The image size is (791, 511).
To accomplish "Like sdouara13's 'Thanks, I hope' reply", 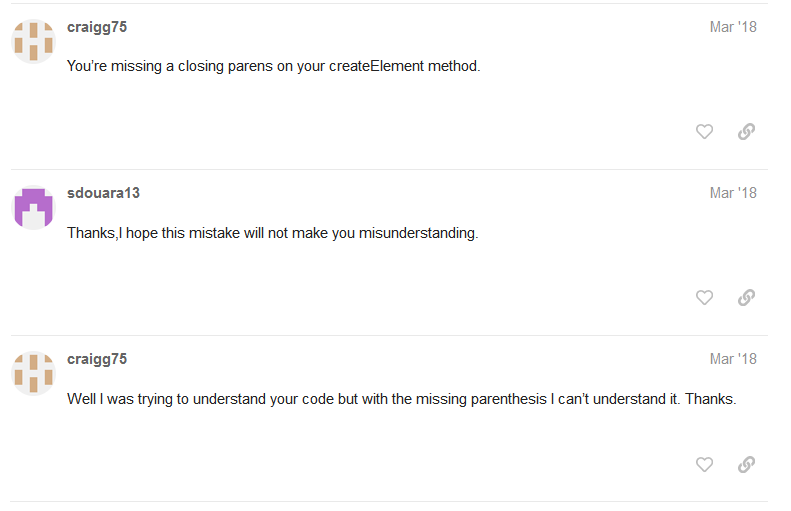I will pos(704,298).
